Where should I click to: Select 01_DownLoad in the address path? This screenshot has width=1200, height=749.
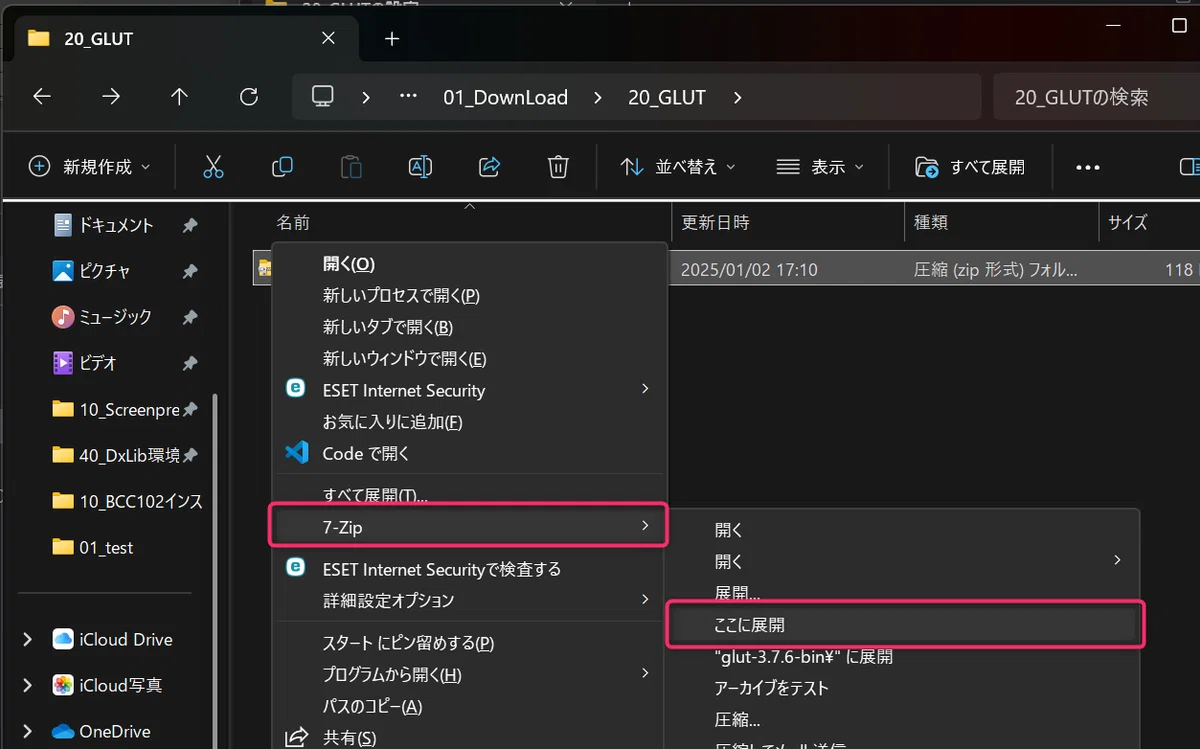pyautogui.click(x=505, y=97)
